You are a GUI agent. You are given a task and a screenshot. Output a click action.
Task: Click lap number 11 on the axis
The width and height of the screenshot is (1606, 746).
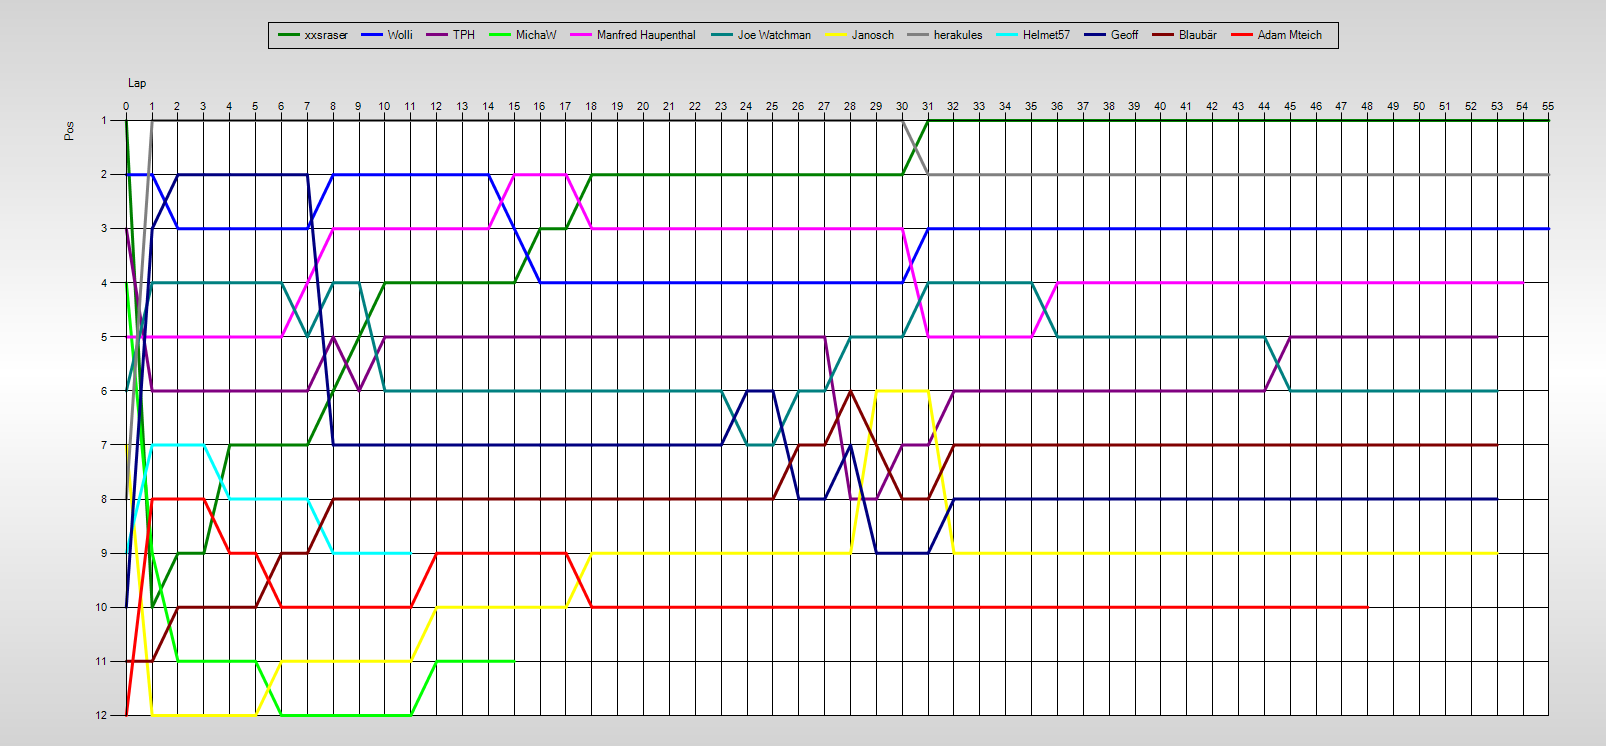click(x=410, y=106)
